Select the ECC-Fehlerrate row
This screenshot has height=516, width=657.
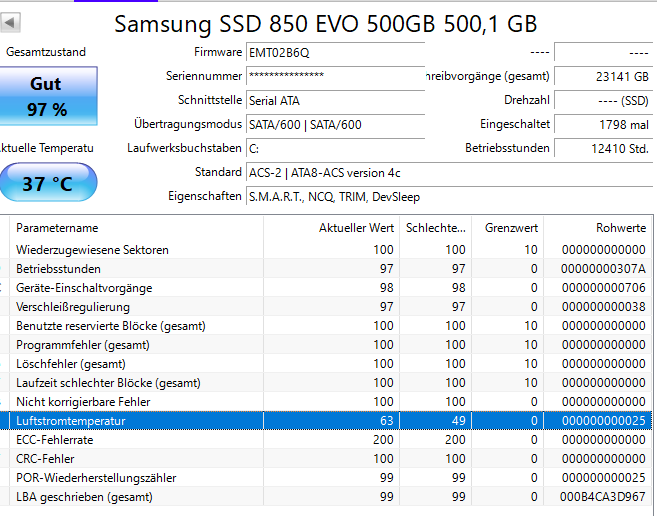point(326,440)
